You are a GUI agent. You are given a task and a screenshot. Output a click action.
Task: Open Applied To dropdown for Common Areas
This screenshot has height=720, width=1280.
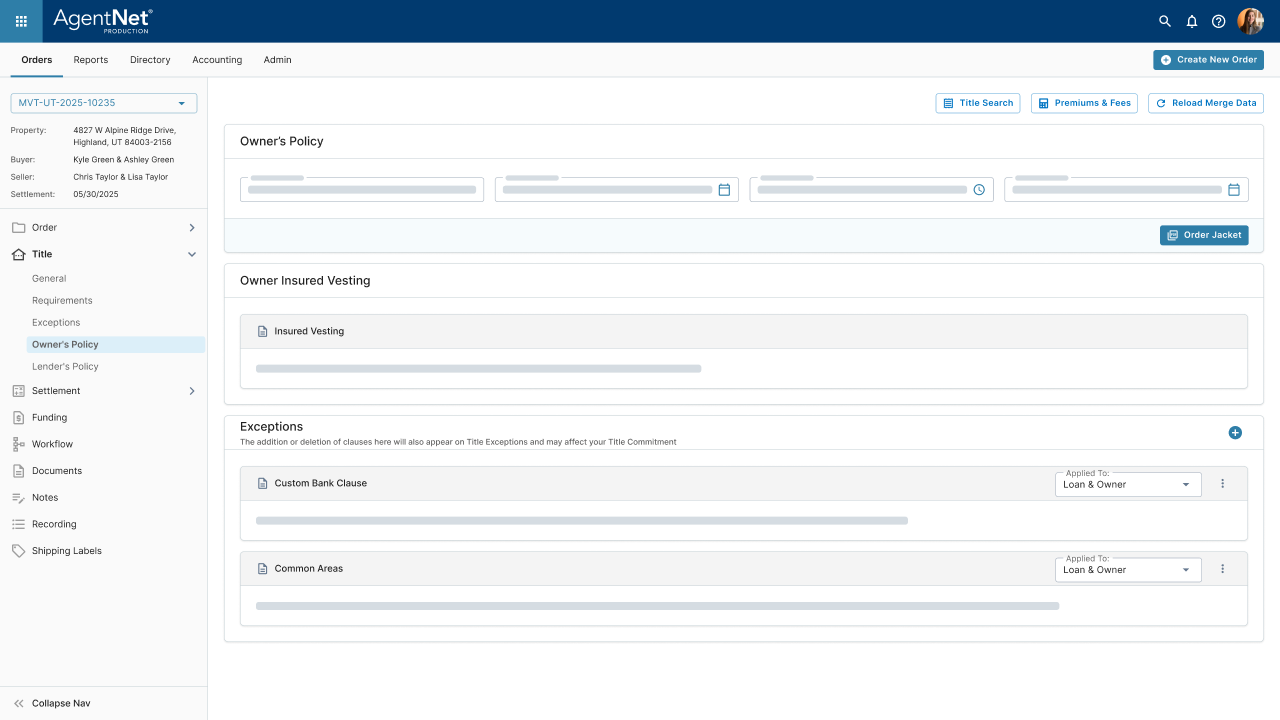coord(1128,570)
